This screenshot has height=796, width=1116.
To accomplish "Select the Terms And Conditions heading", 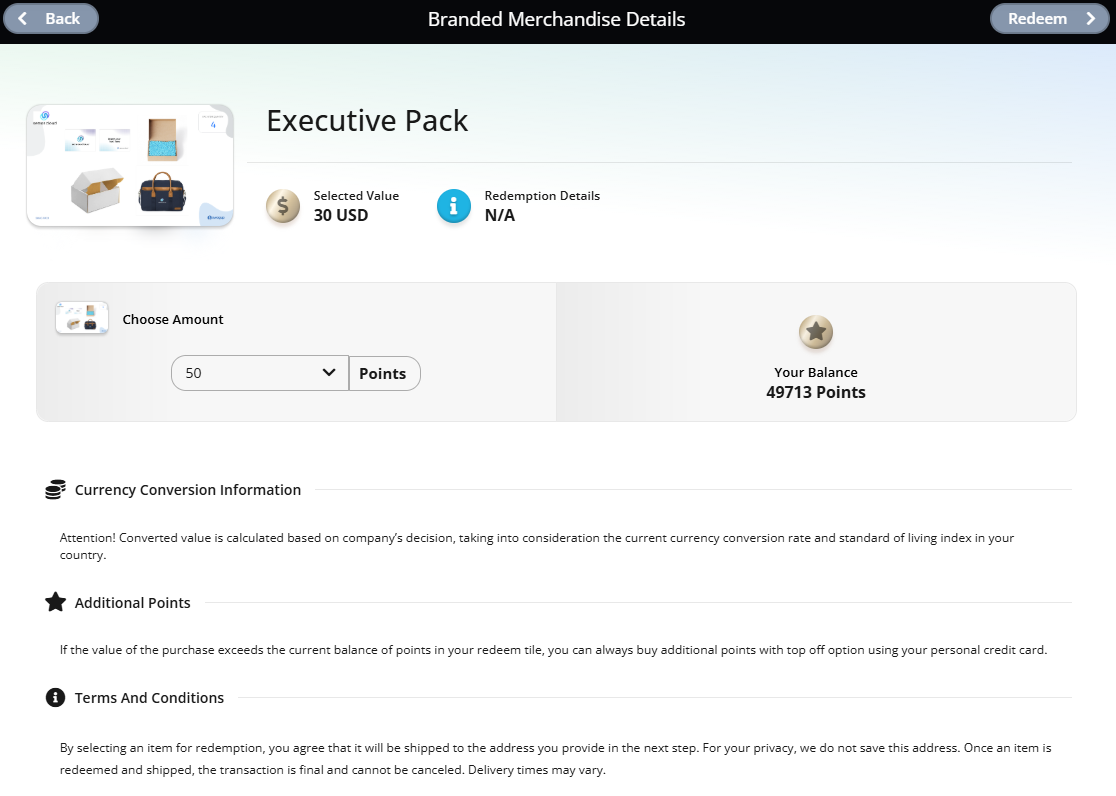I will coord(149,698).
